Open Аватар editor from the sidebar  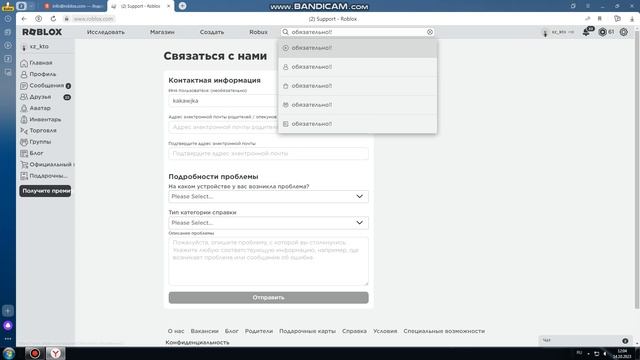[36, 108]
